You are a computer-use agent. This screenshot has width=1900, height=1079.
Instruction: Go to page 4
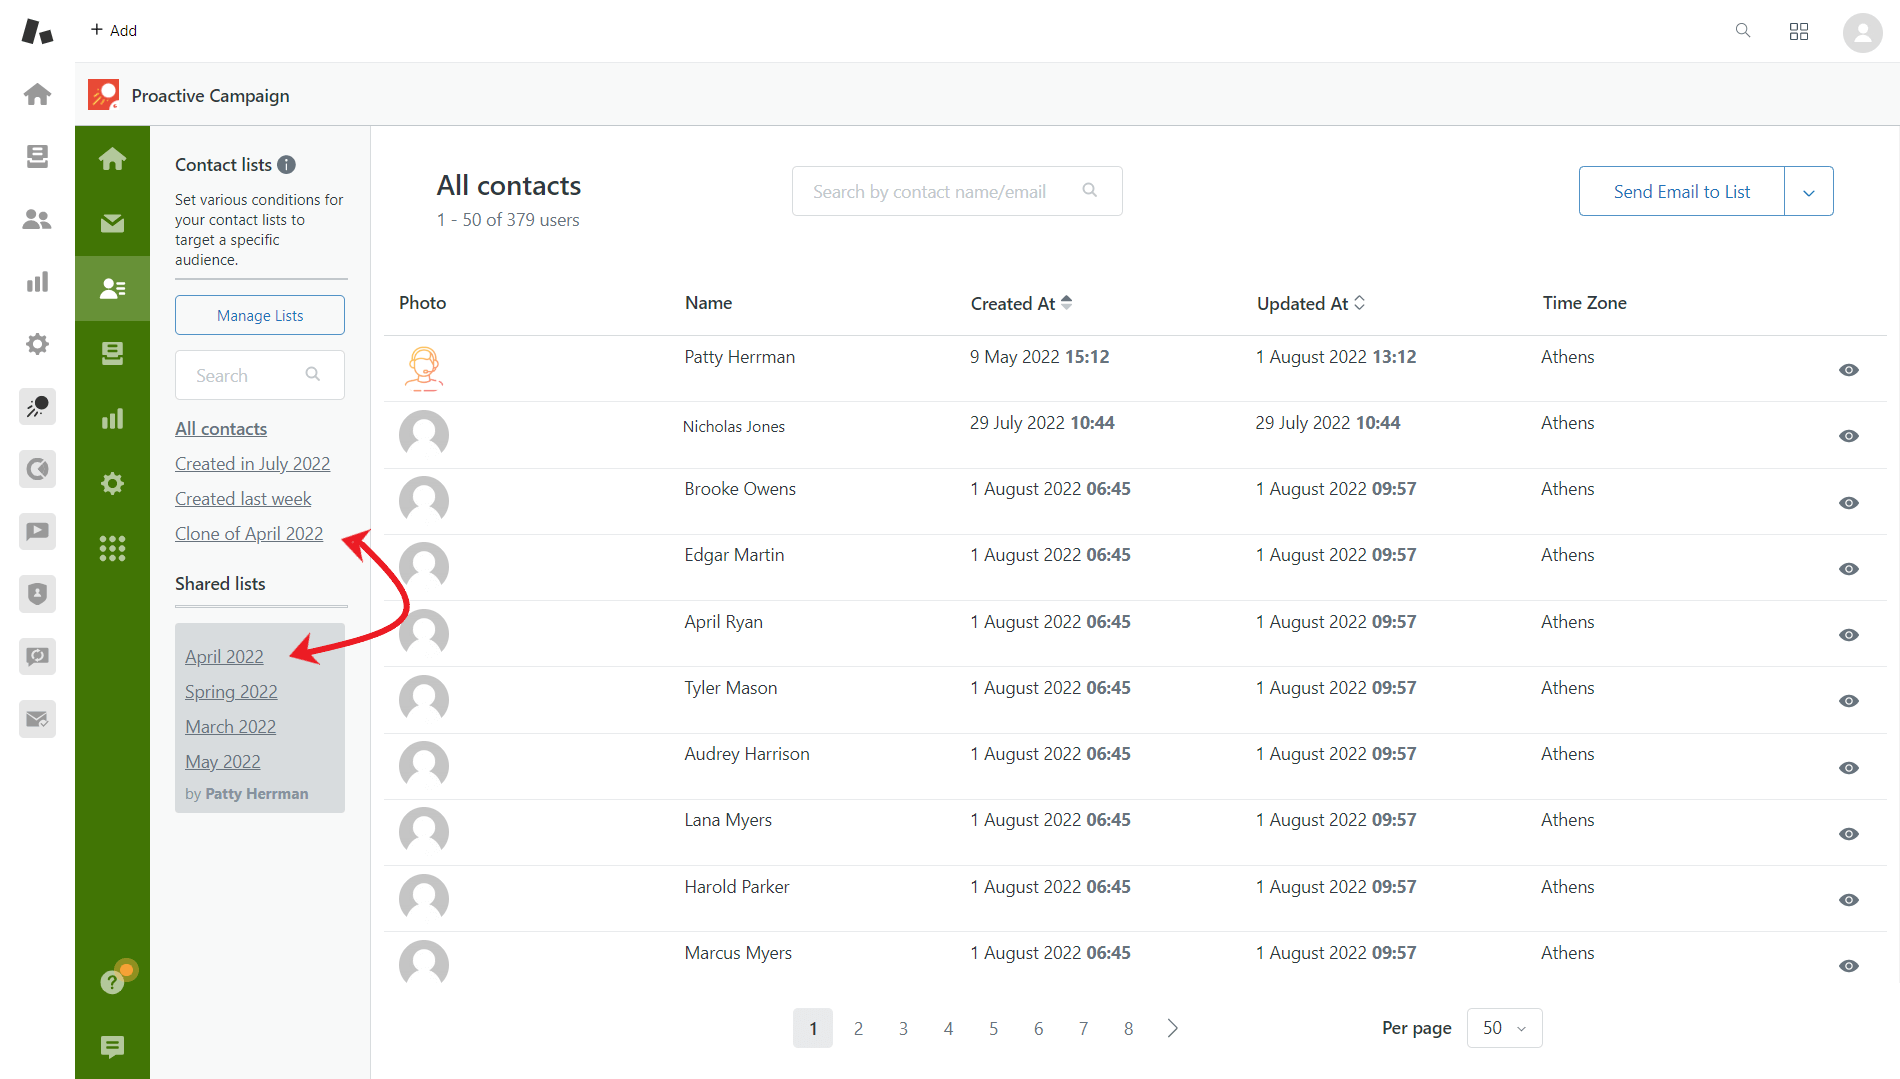pyautogui.click(x=948, y=1028)
